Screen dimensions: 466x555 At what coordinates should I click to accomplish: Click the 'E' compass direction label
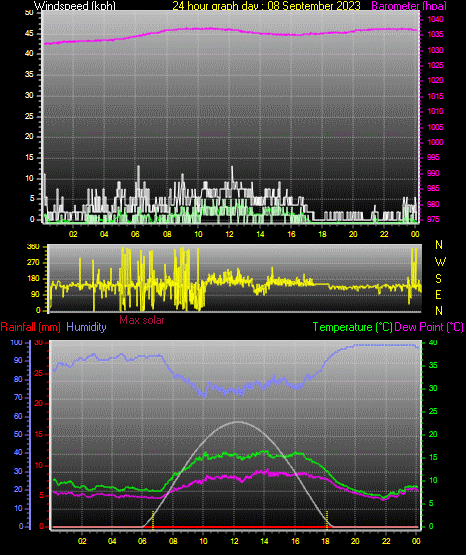click(438, 295)
